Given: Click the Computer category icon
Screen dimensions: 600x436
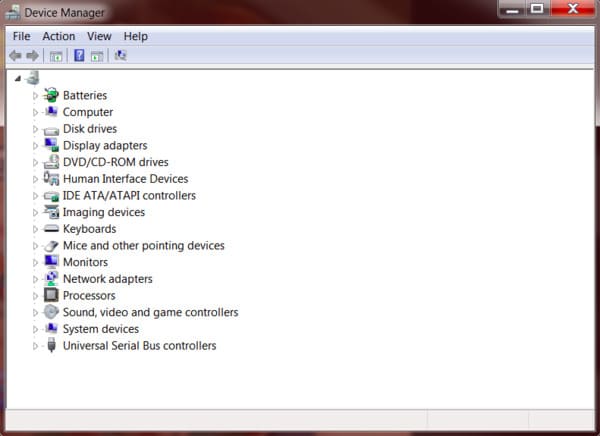Looking at the screenshot, I should click(51, 112).
